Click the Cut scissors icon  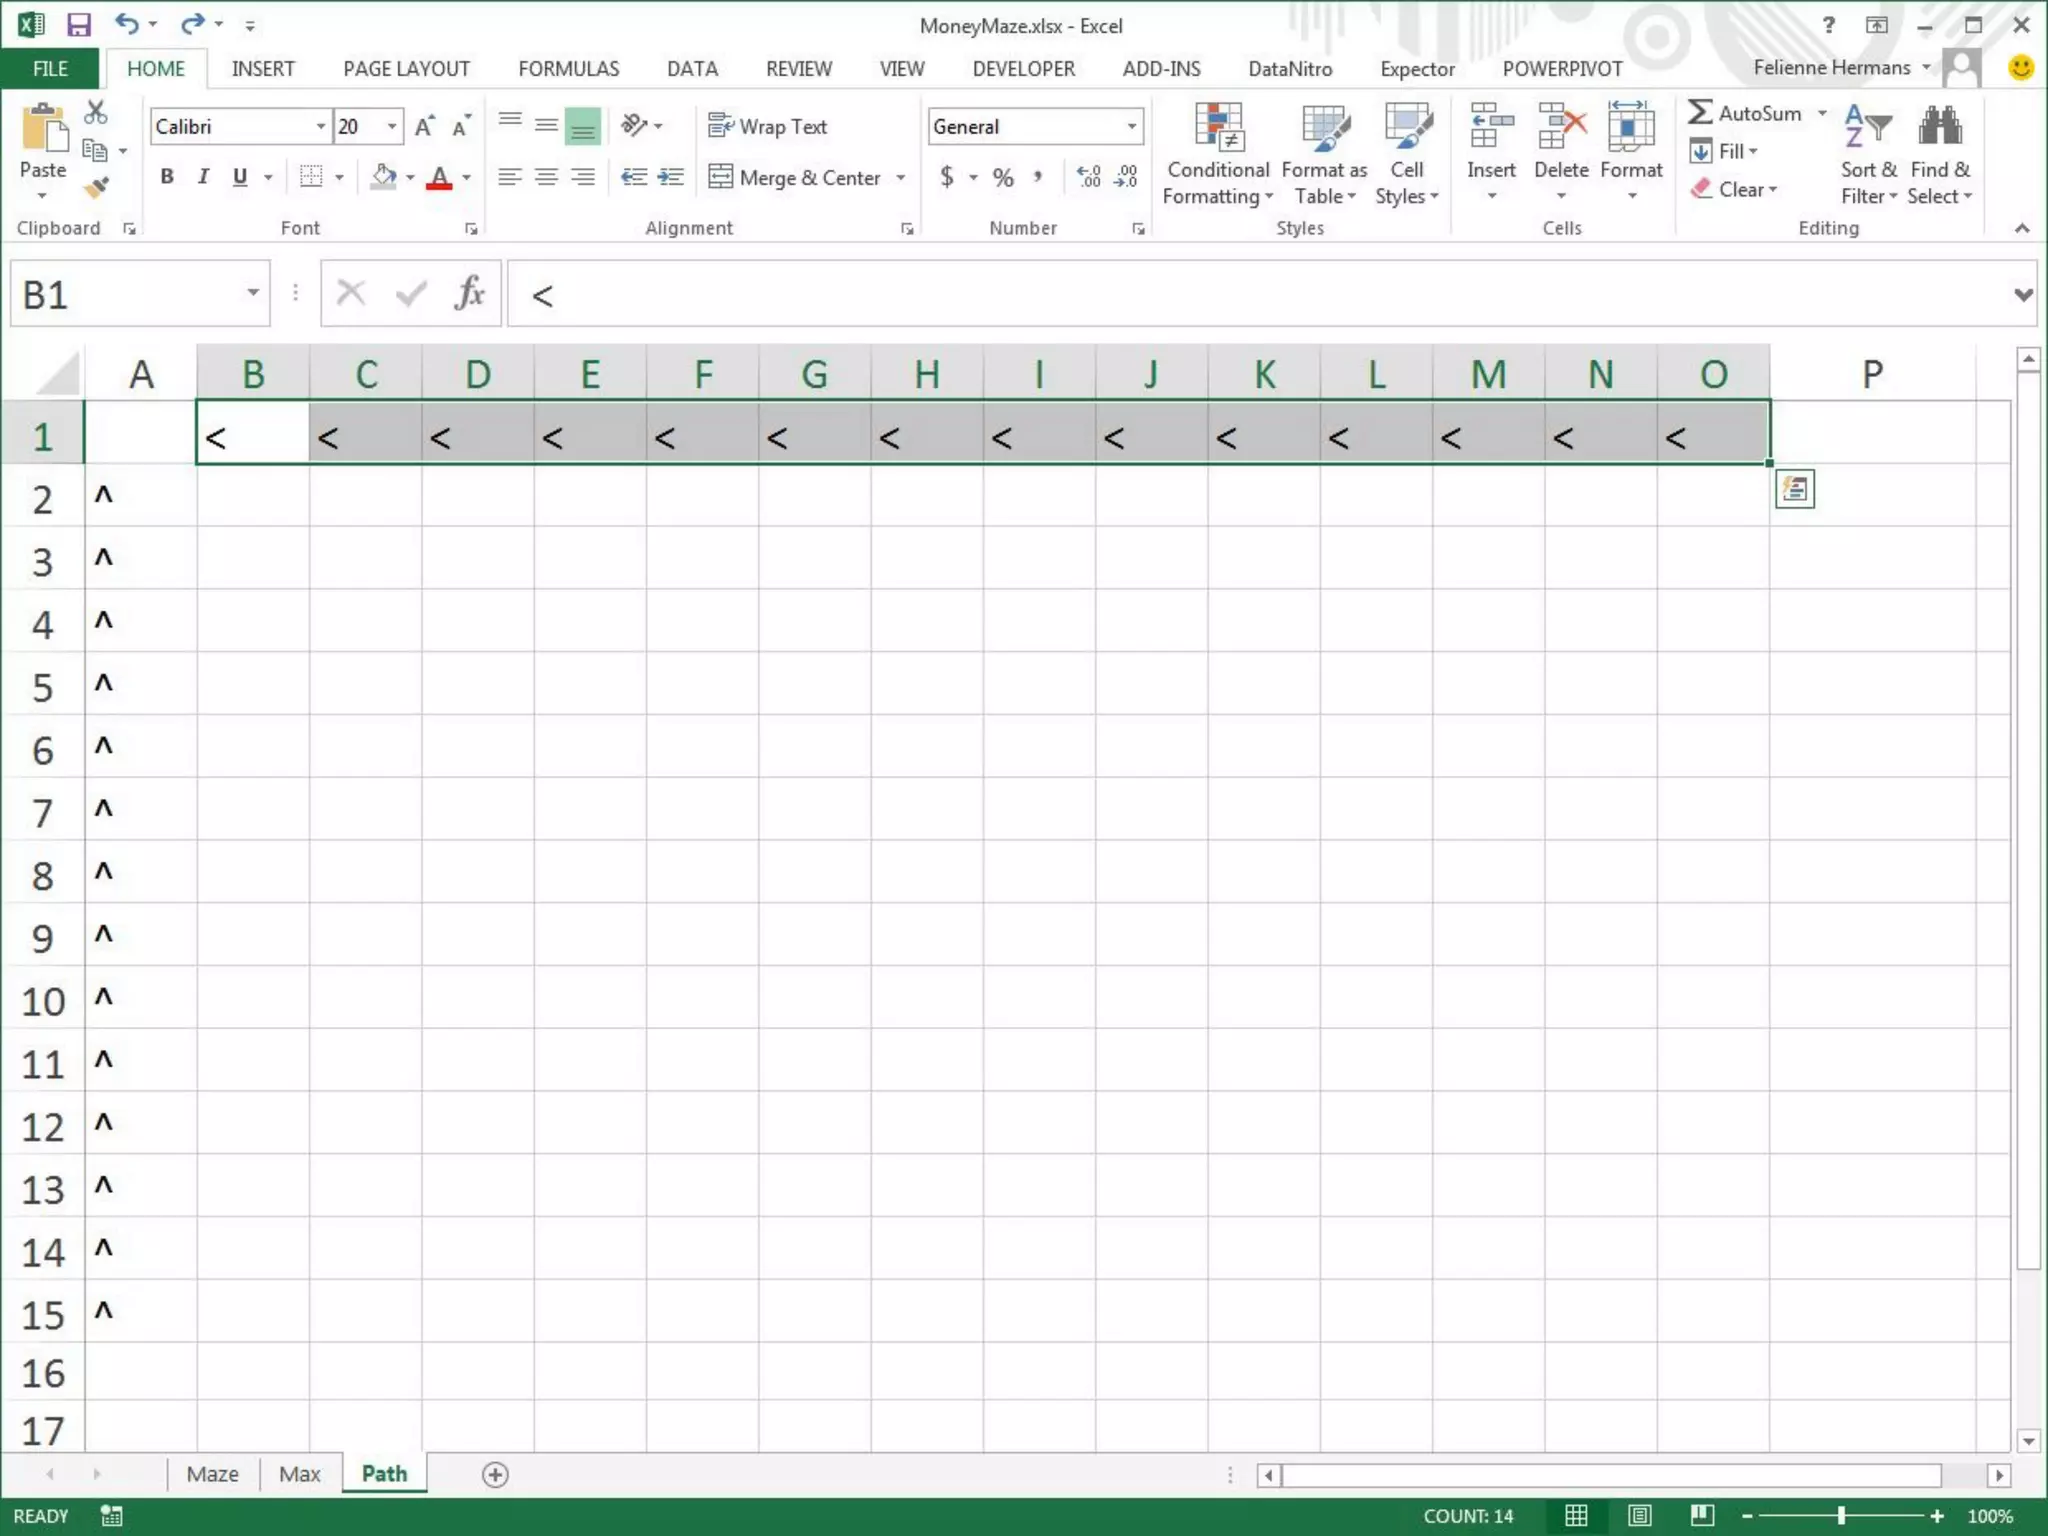point(96,112)
